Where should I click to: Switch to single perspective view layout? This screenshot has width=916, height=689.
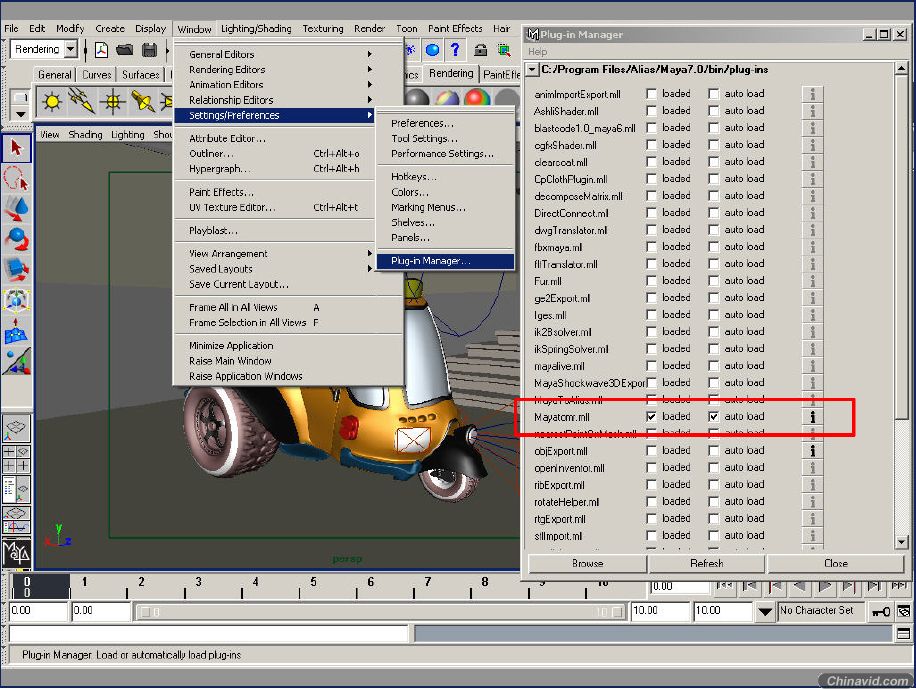(x=16, y=428)
